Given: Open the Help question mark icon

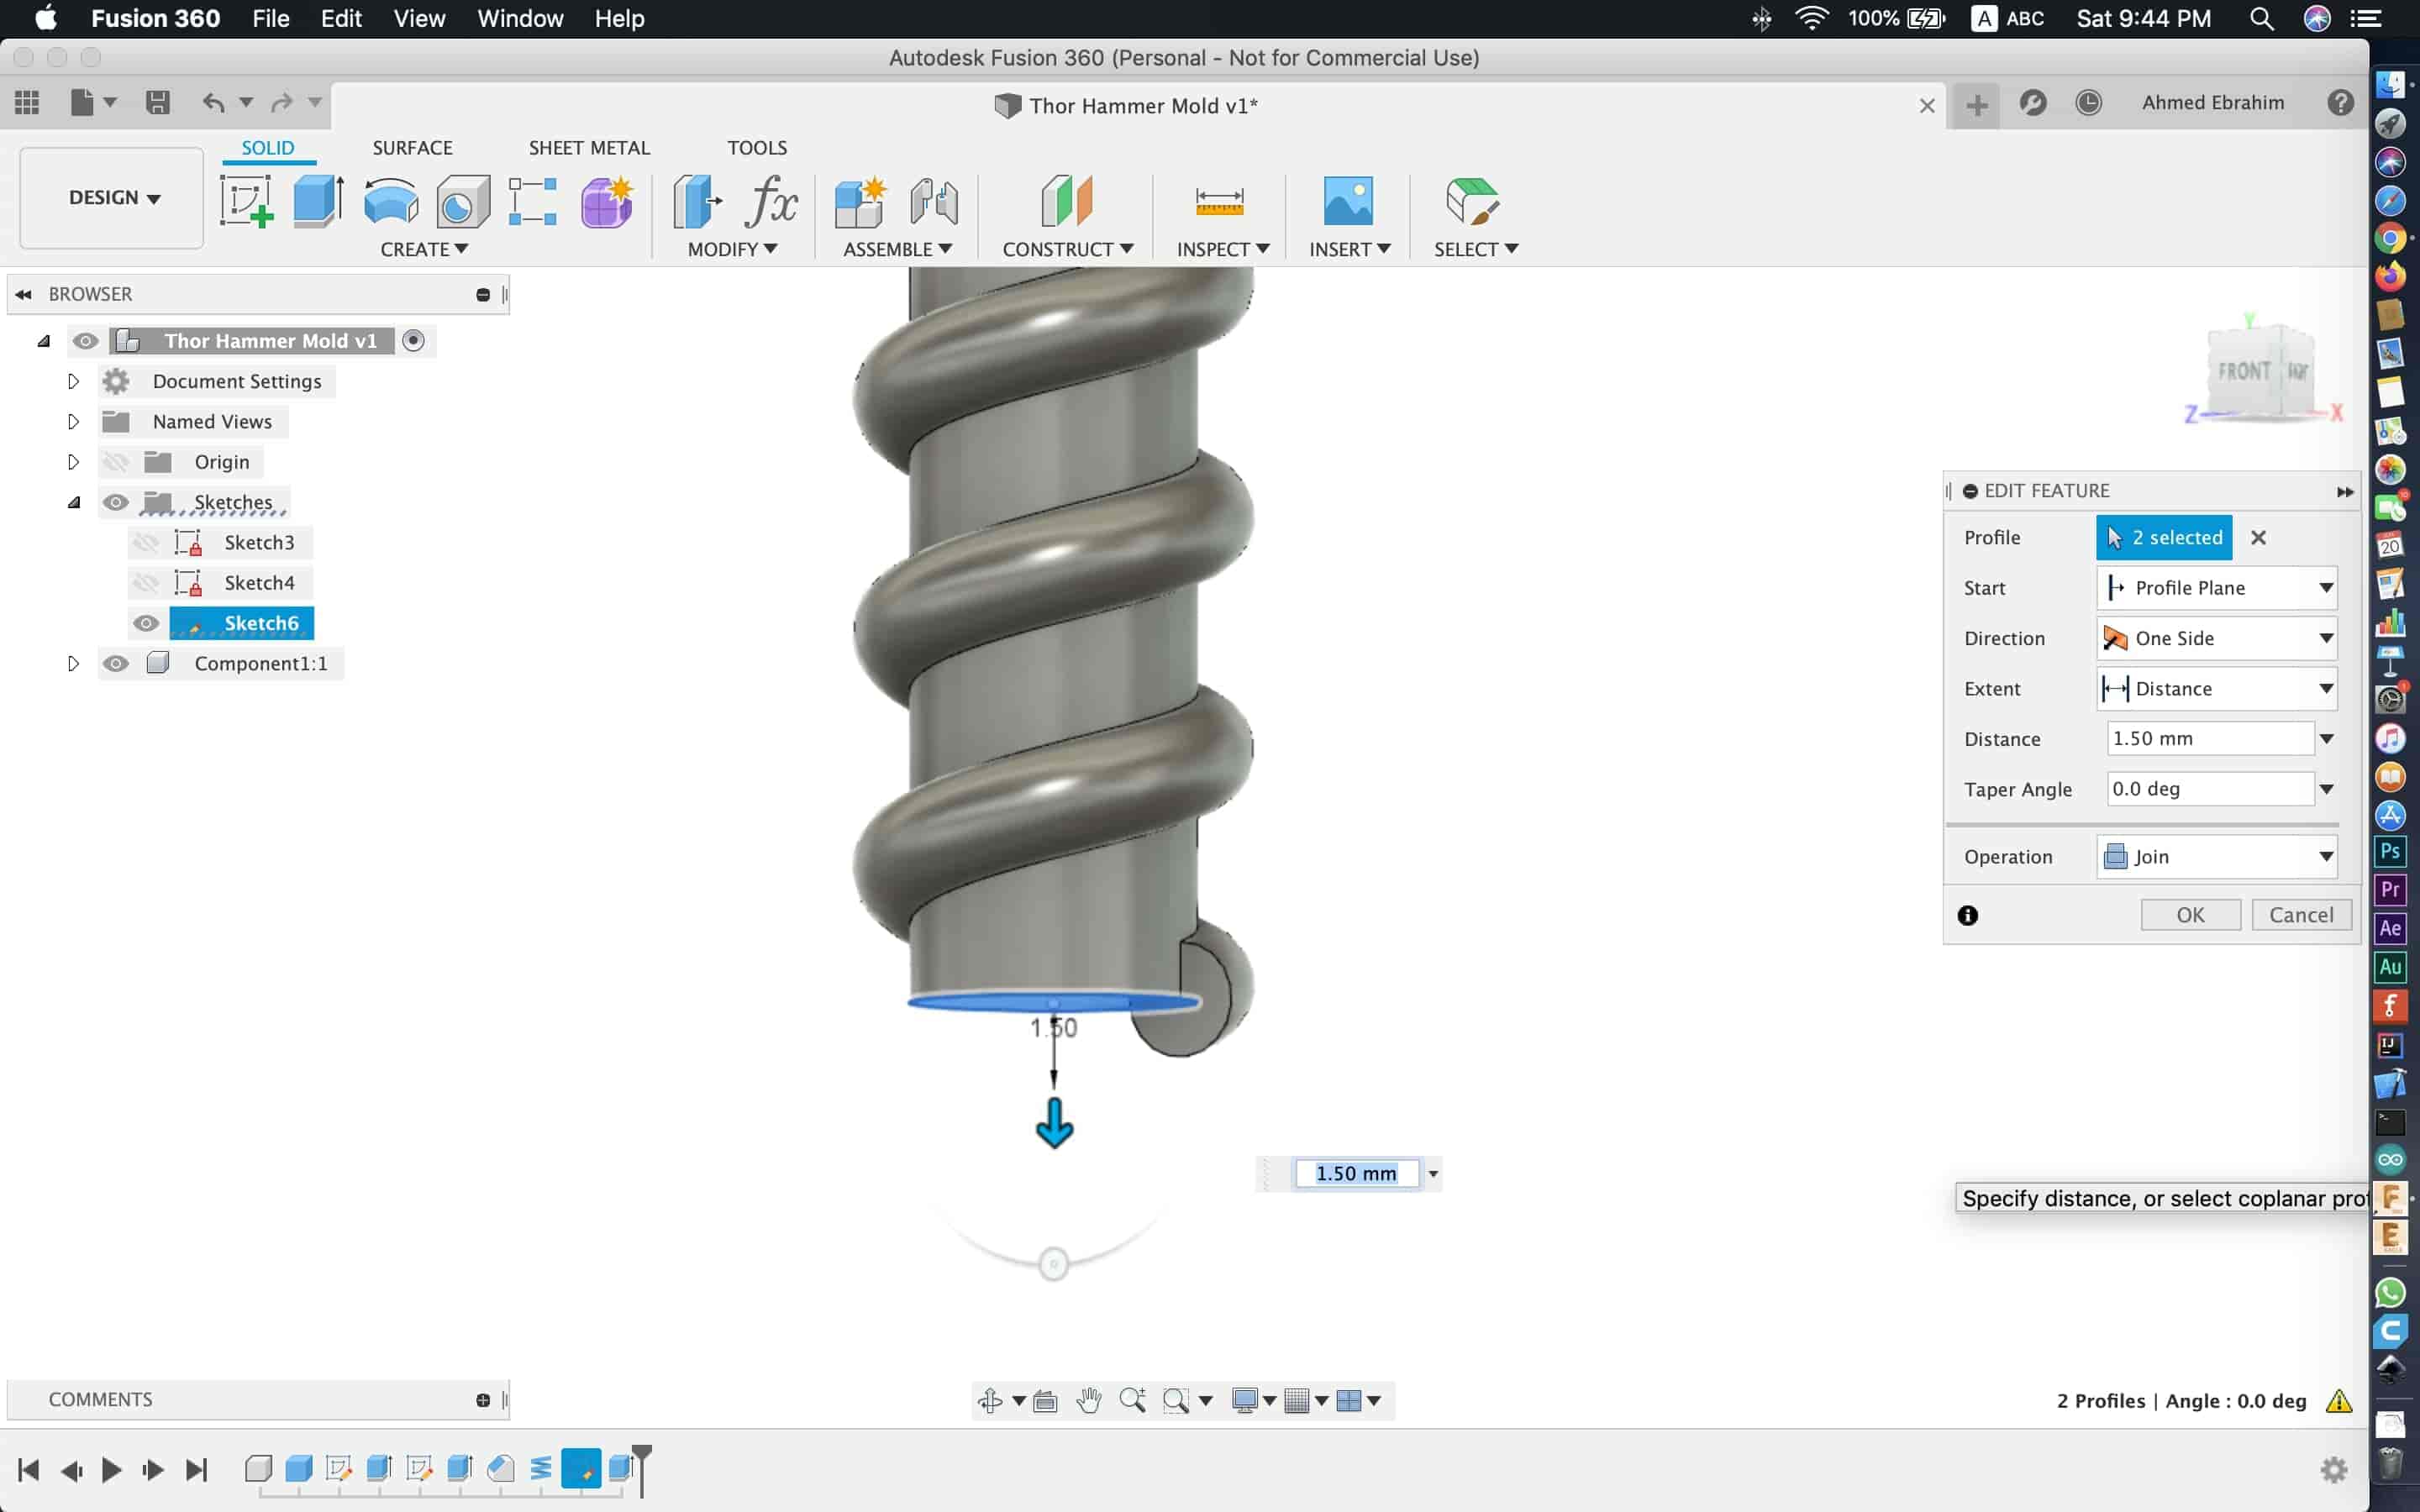Looking at the screenshot, I should click(x=2340, y=103).
